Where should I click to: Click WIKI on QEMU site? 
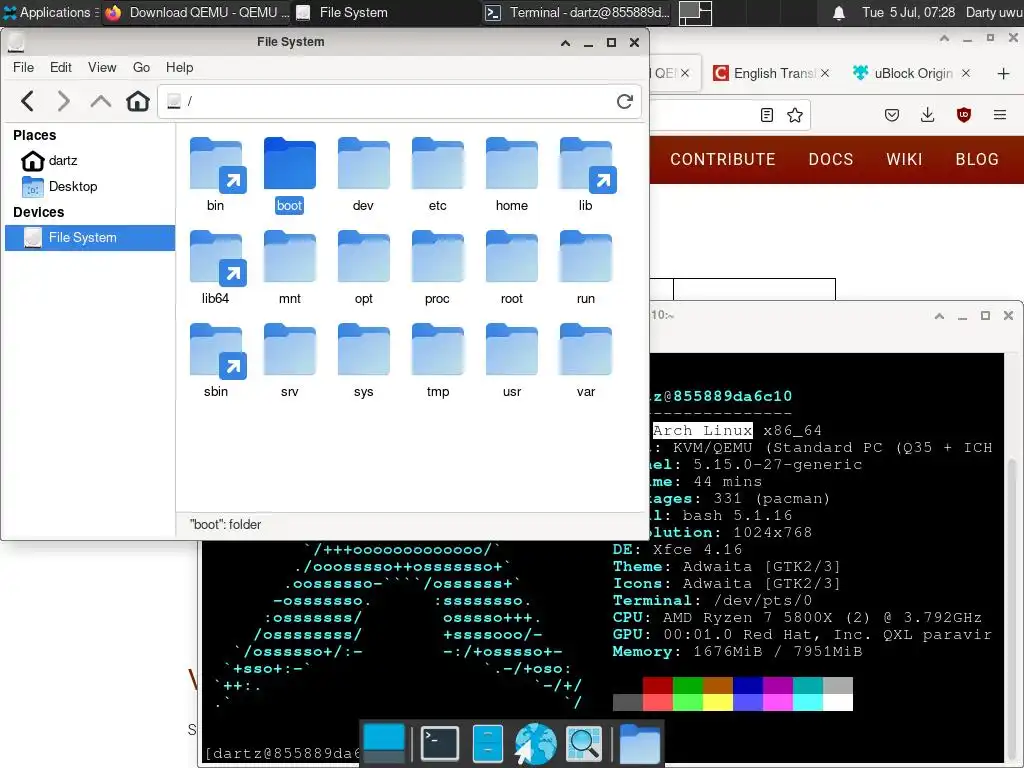click(904, 159)
